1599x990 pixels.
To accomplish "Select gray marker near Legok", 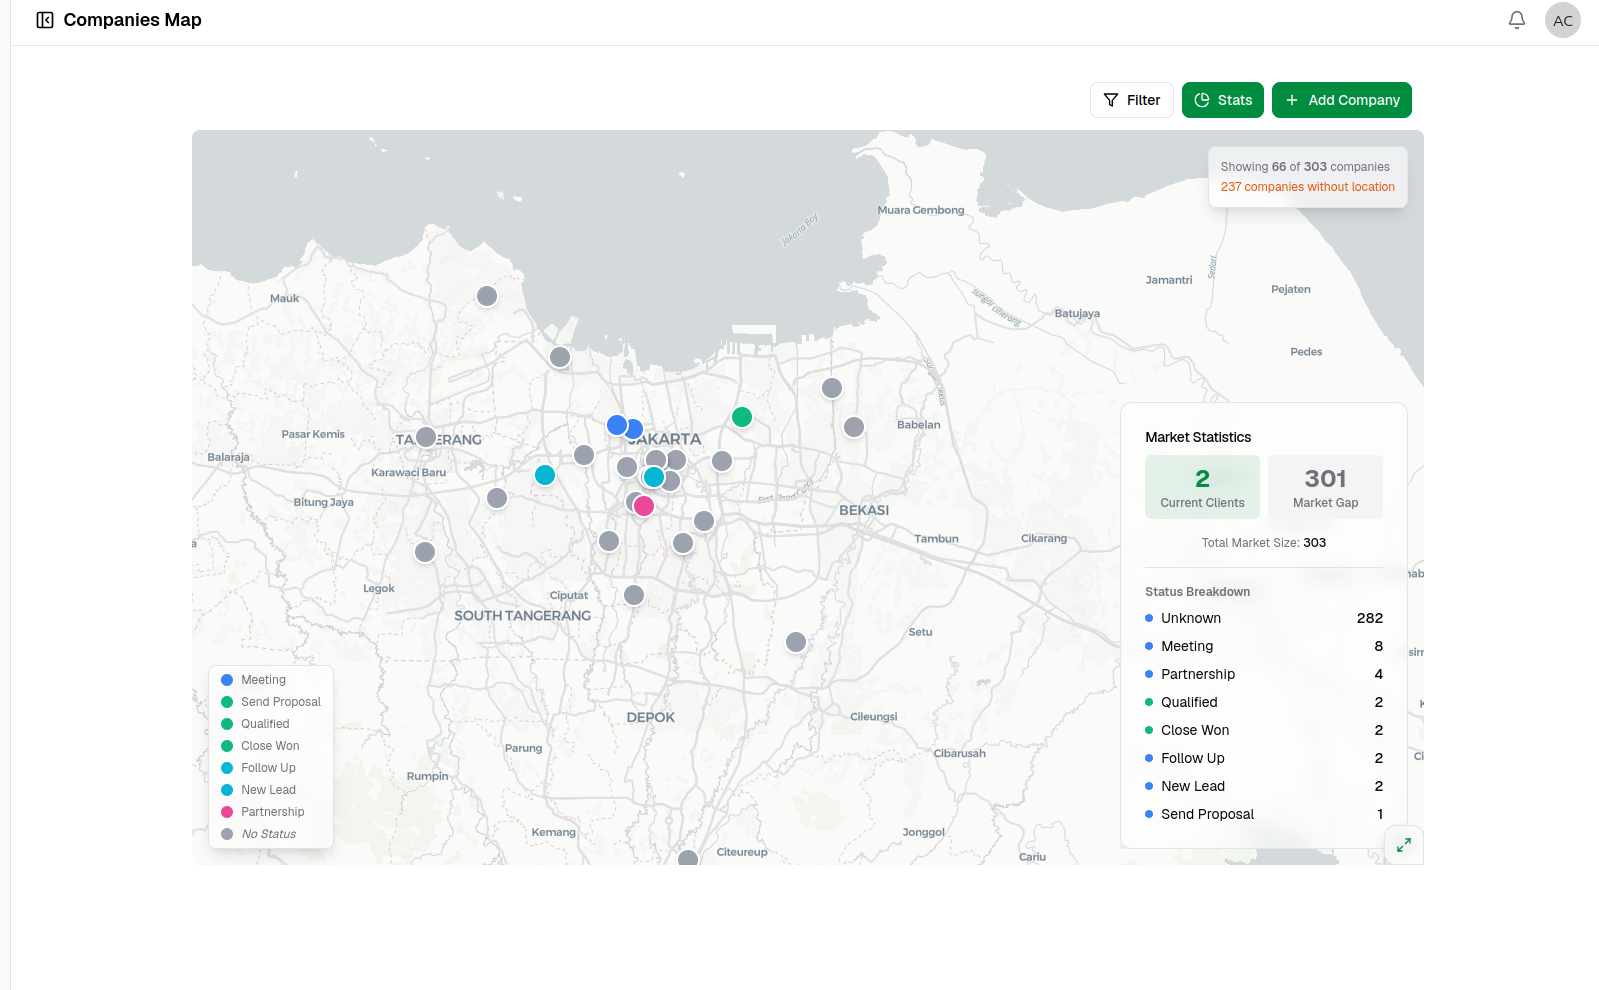I will [x=425, y=552].
